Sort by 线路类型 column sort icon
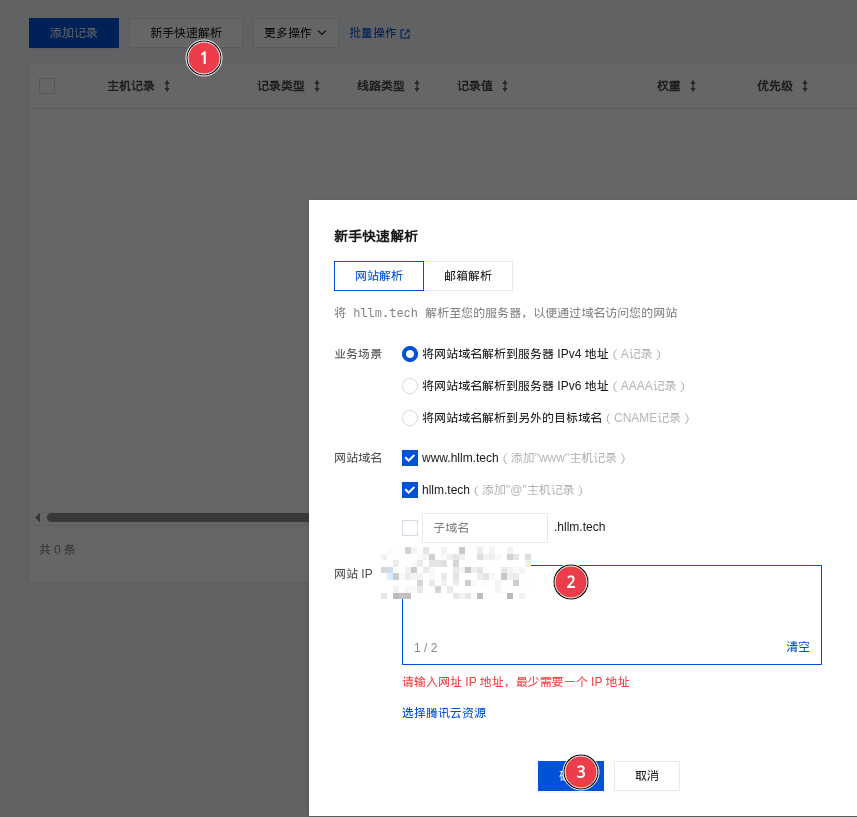This screenshot has height=817, width=857. pyautogui.click(x=417, y=86)
